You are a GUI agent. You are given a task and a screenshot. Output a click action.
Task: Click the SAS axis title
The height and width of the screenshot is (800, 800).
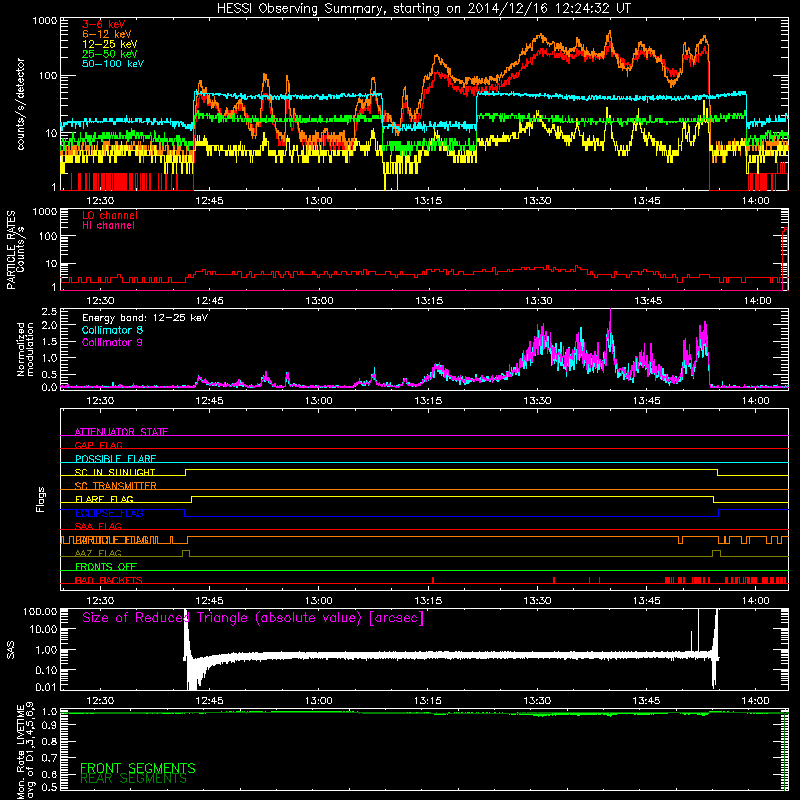(11, 649)
